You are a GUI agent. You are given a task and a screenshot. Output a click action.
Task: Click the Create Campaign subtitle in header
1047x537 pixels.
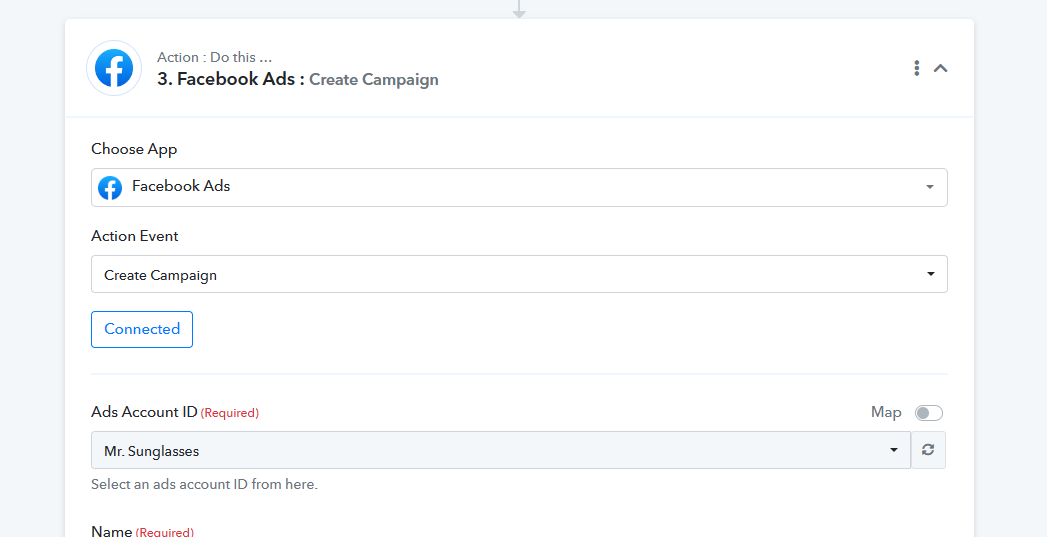374,79
